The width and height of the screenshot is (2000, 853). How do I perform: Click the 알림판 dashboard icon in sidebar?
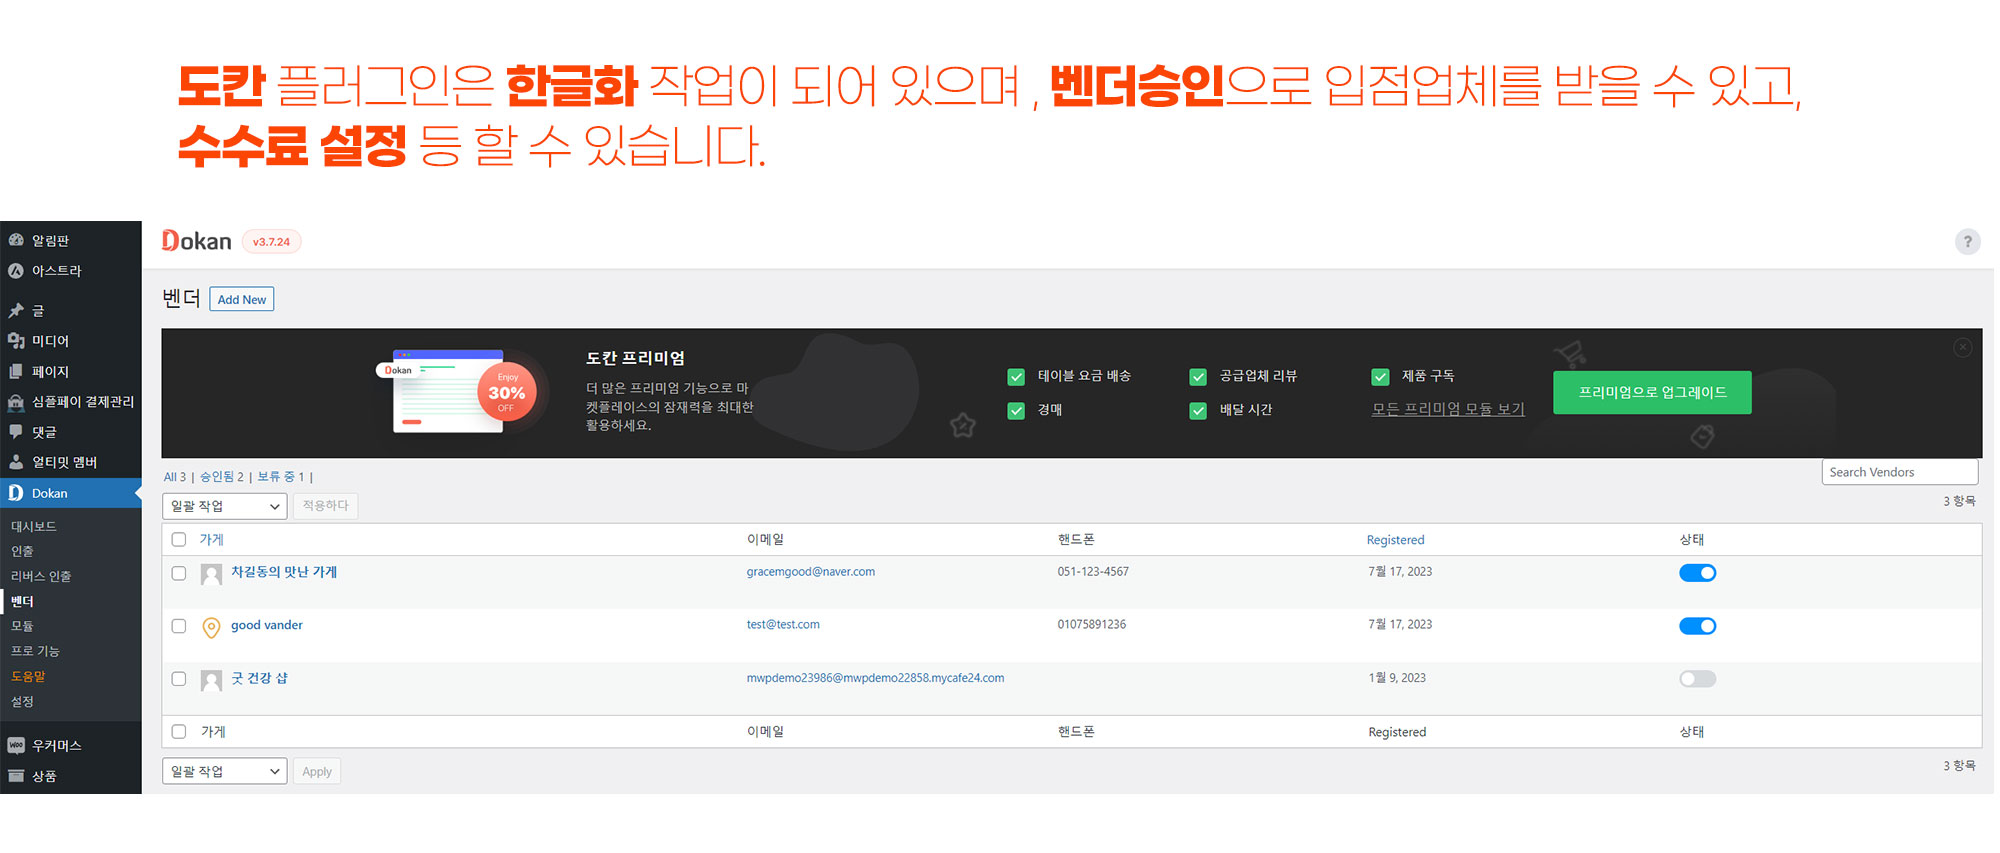(16, 240)
